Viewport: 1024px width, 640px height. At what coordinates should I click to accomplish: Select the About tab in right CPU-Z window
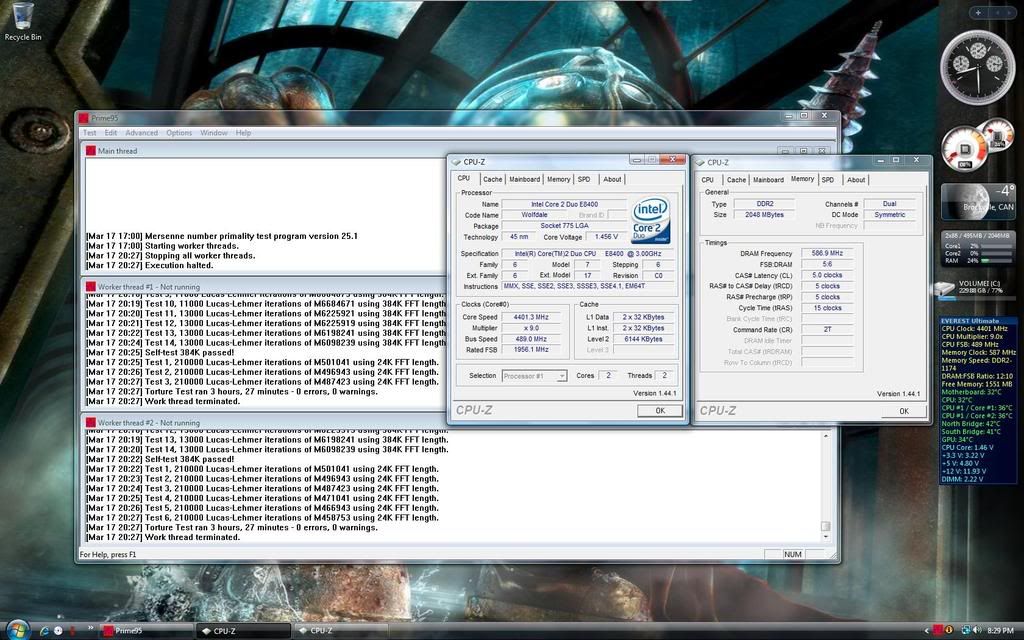(856, 180)
